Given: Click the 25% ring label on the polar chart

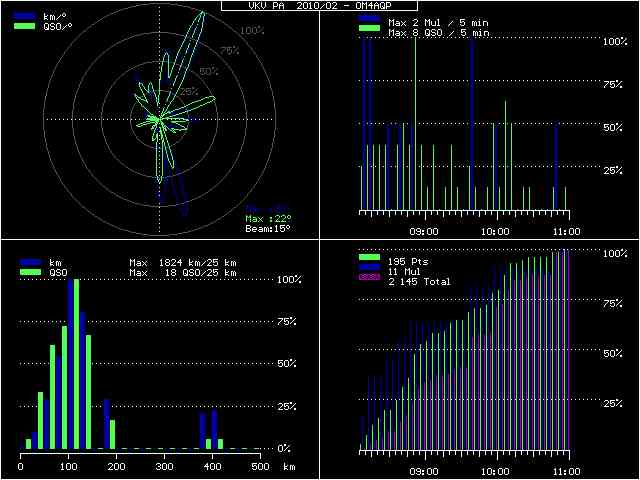Looking at the screenshot, I should coord(189,91).
